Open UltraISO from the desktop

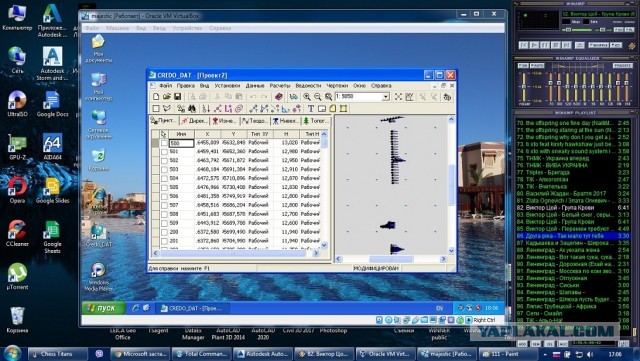click(17, 104)
